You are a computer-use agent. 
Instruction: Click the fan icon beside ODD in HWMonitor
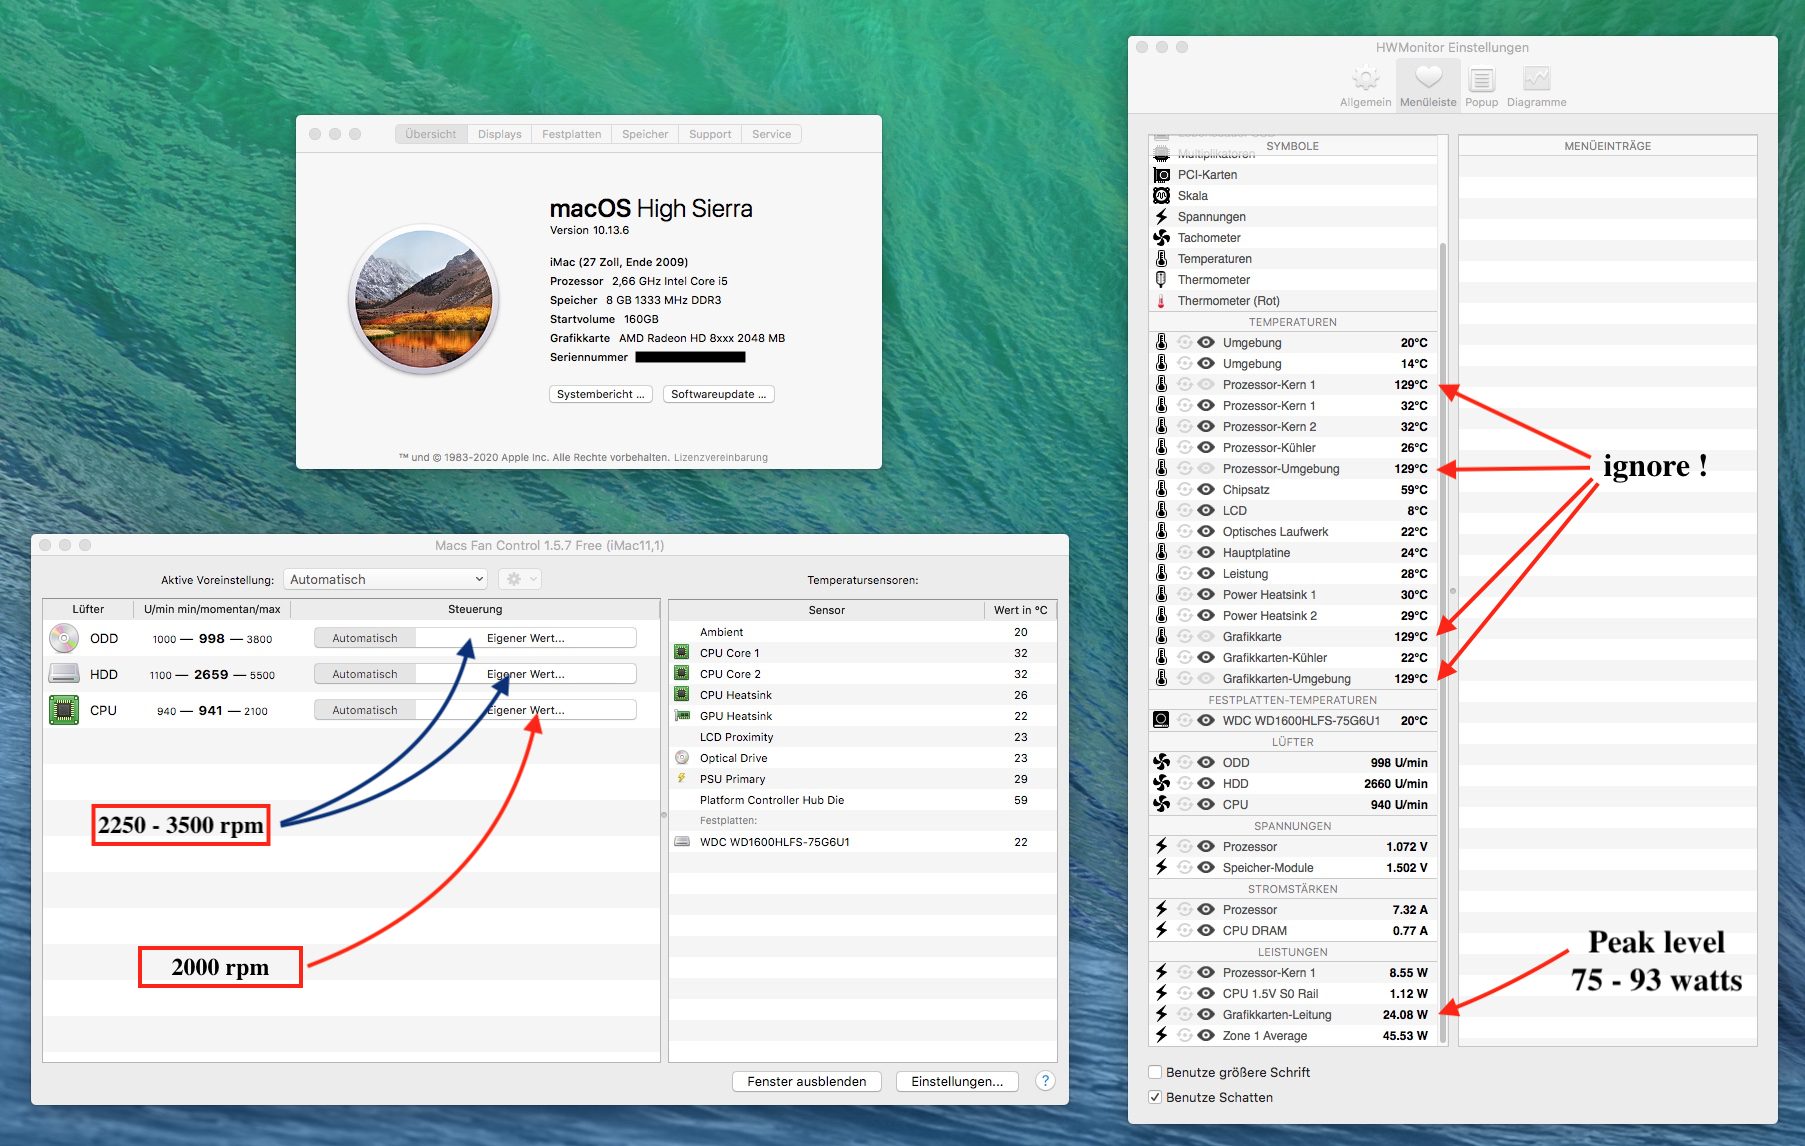point(1161,763)
